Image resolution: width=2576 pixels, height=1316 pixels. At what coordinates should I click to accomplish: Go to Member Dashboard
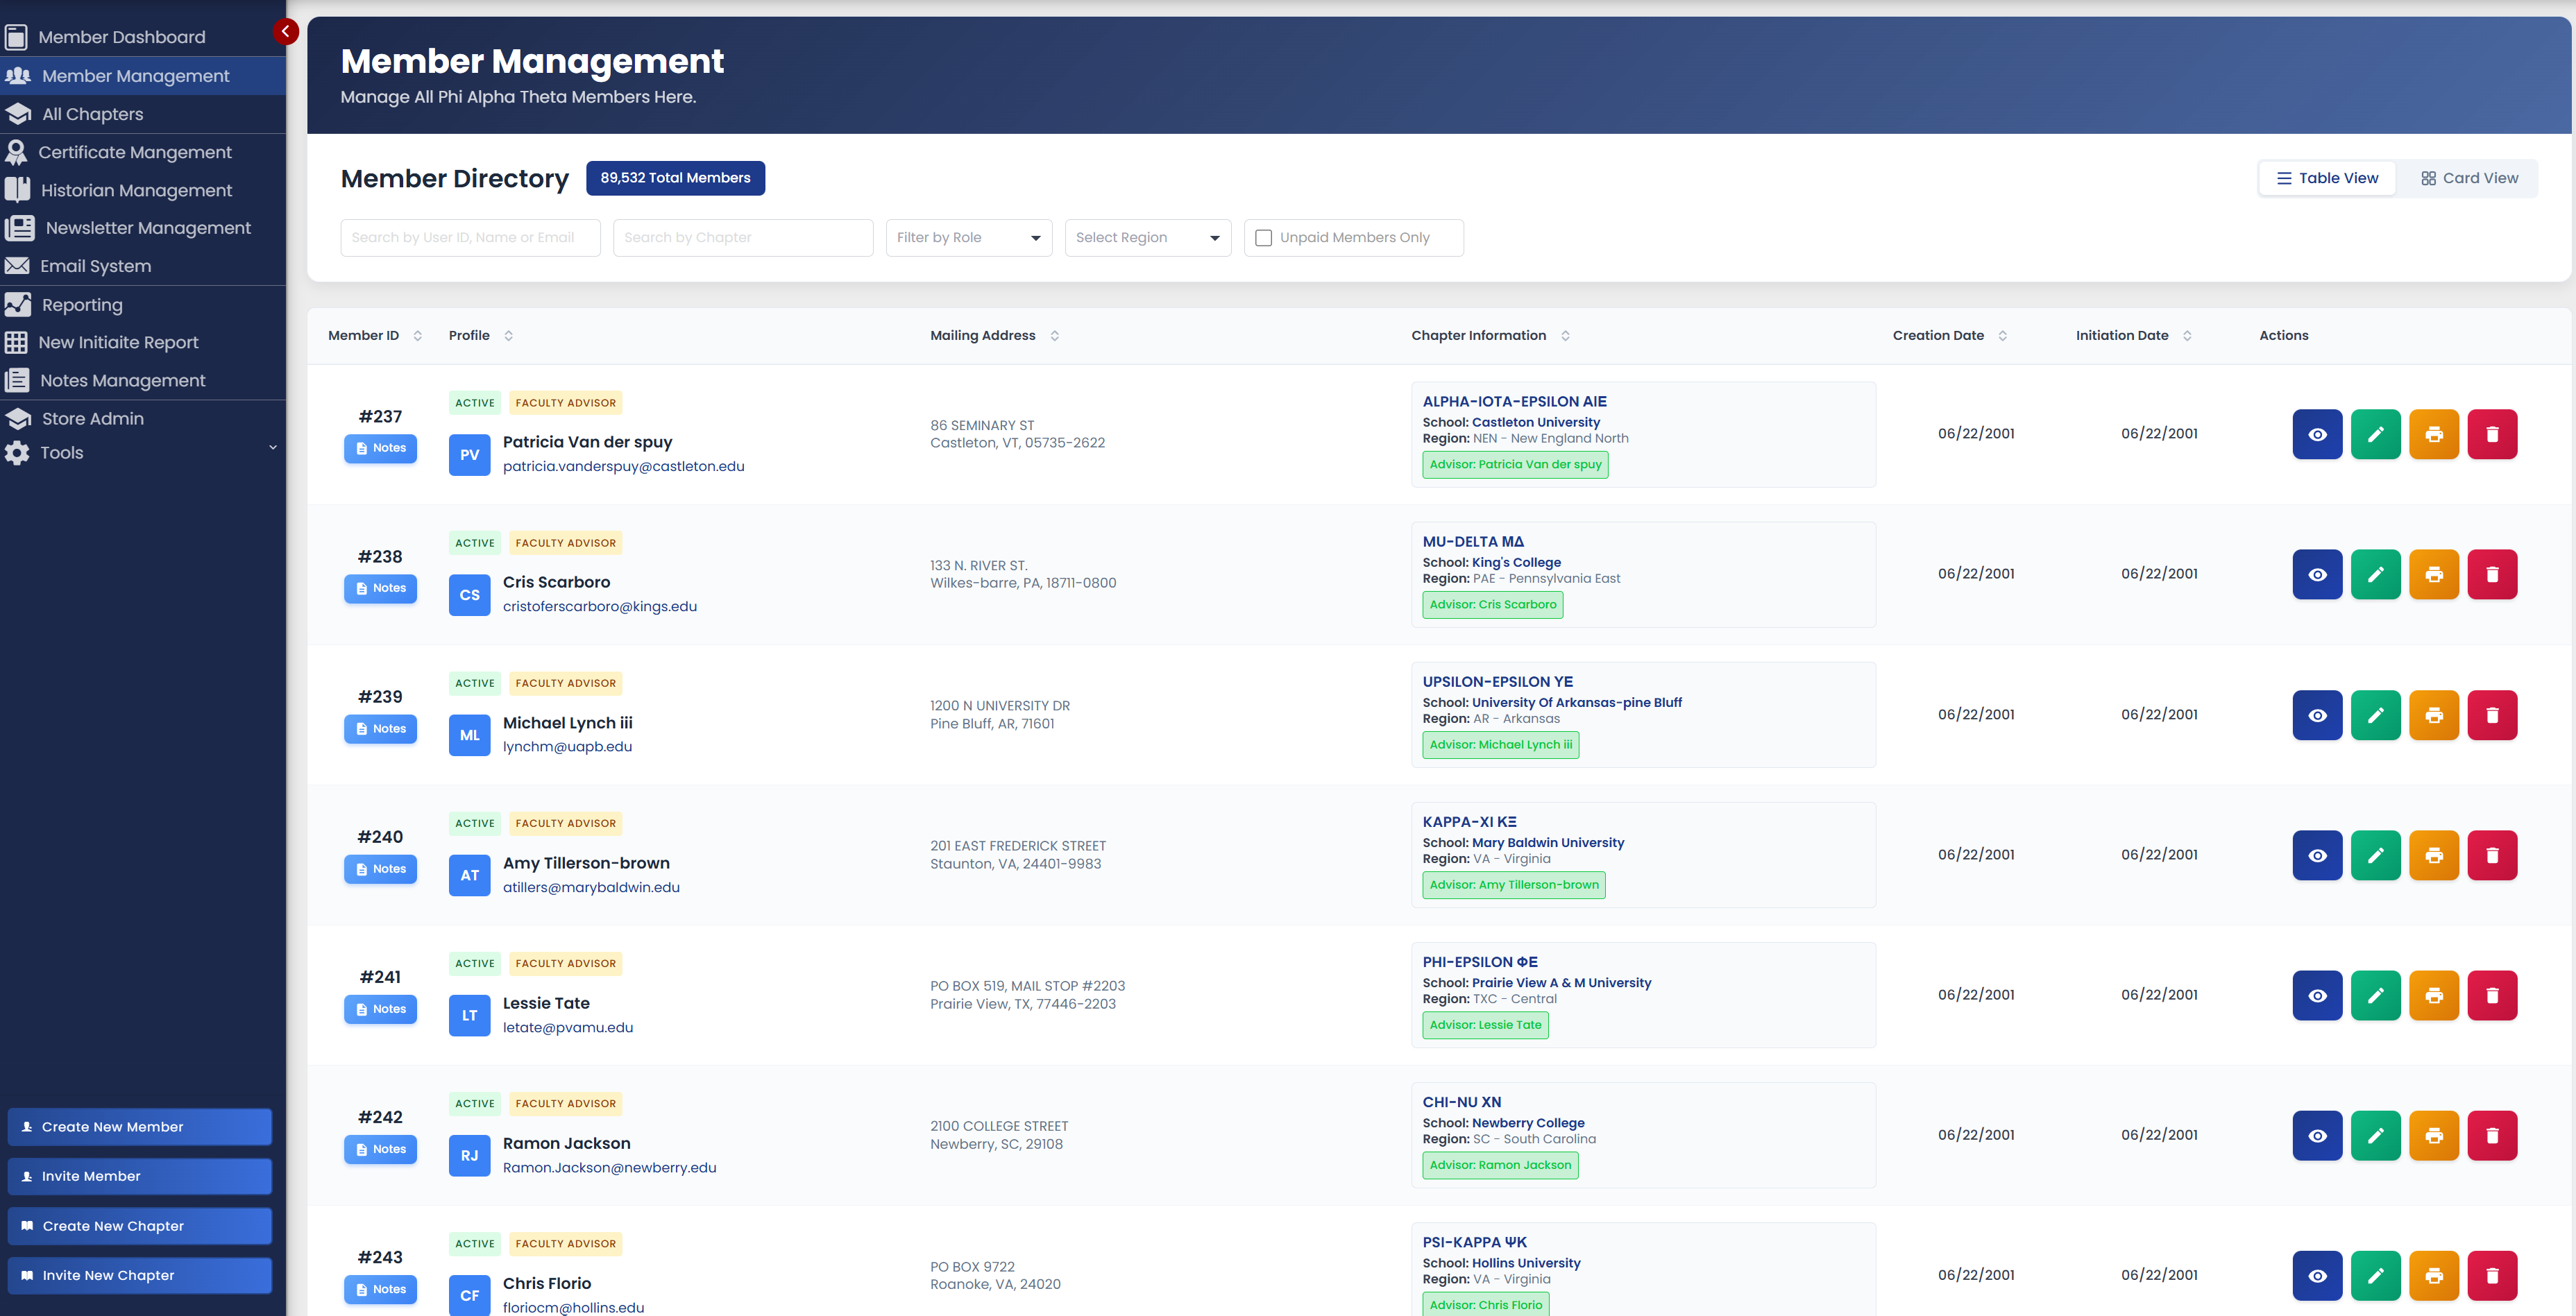[122, 36]
